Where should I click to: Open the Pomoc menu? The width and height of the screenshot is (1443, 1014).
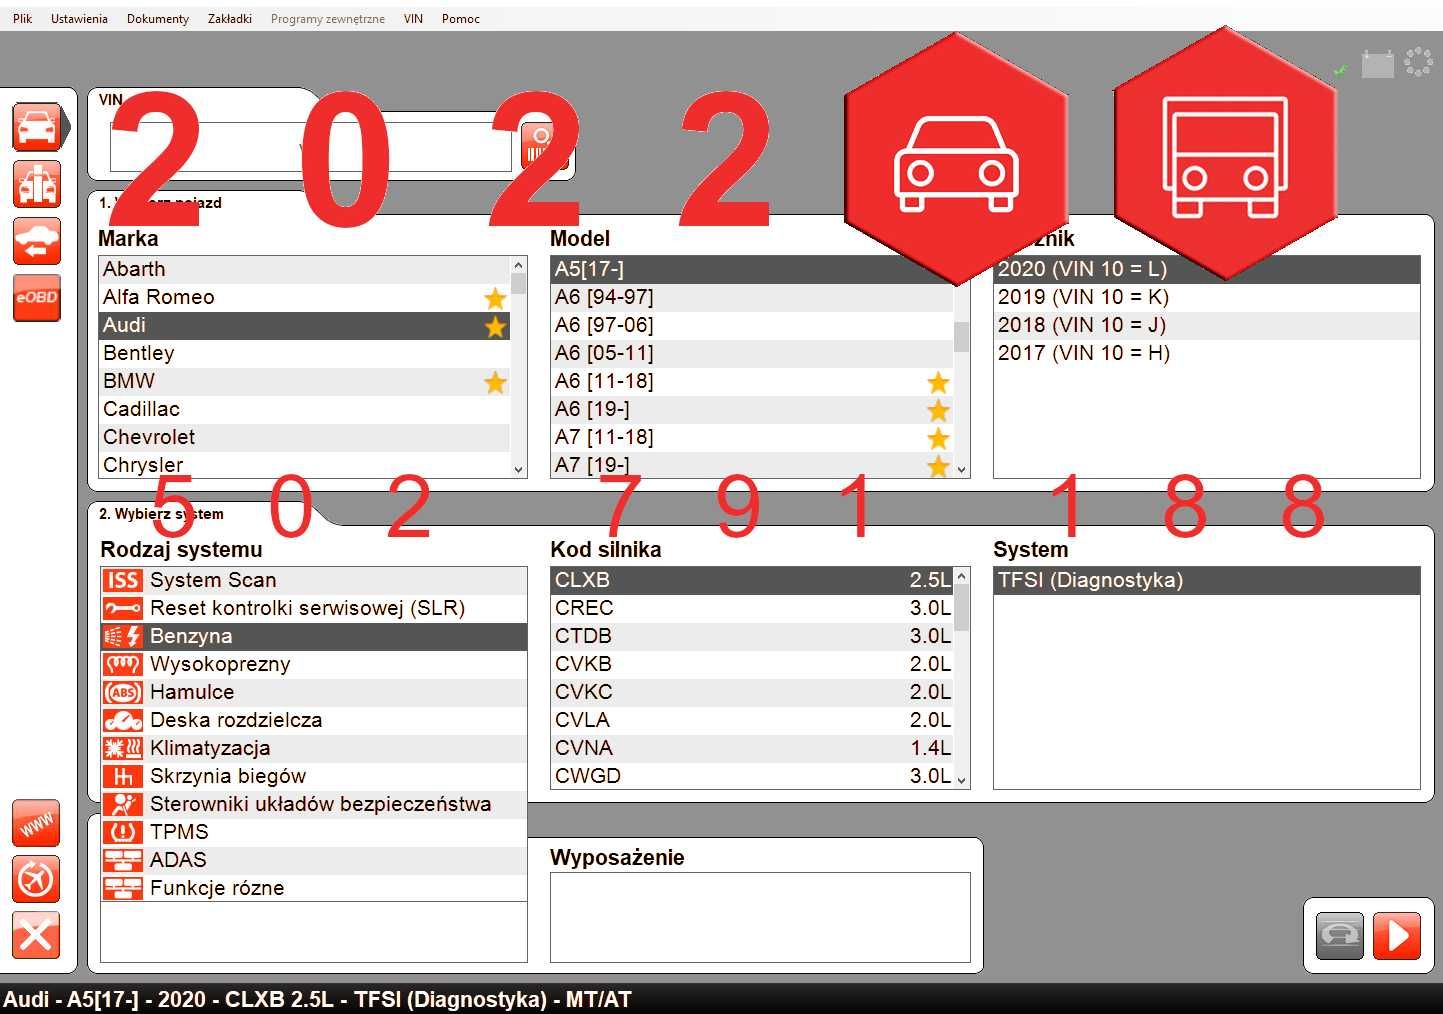pyautogui.click(x=461, y=19)
